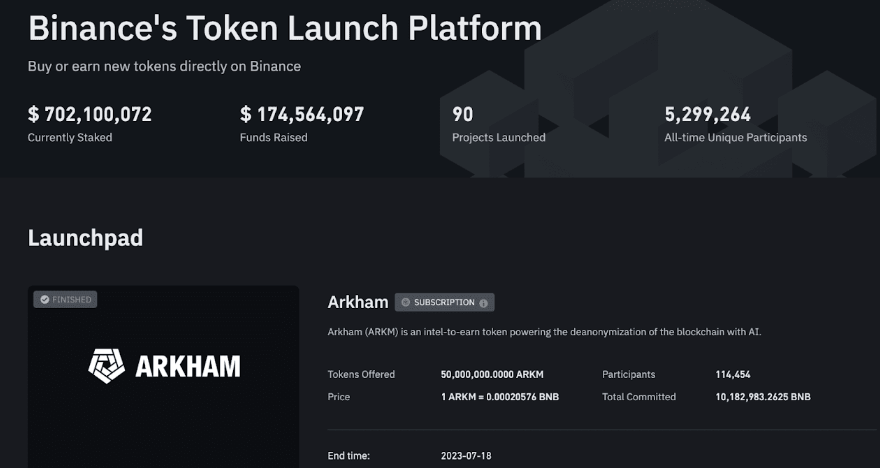
Task: Click the Projects Launched label
Action: tap(499, 137)
